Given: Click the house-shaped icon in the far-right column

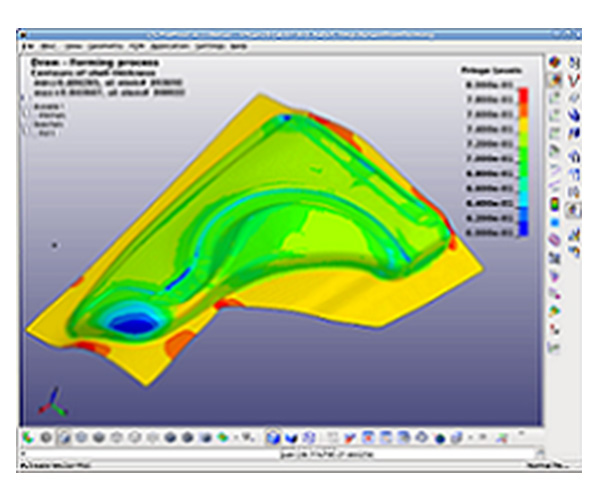Looking at the screenshot, I should tap(574, 156).
